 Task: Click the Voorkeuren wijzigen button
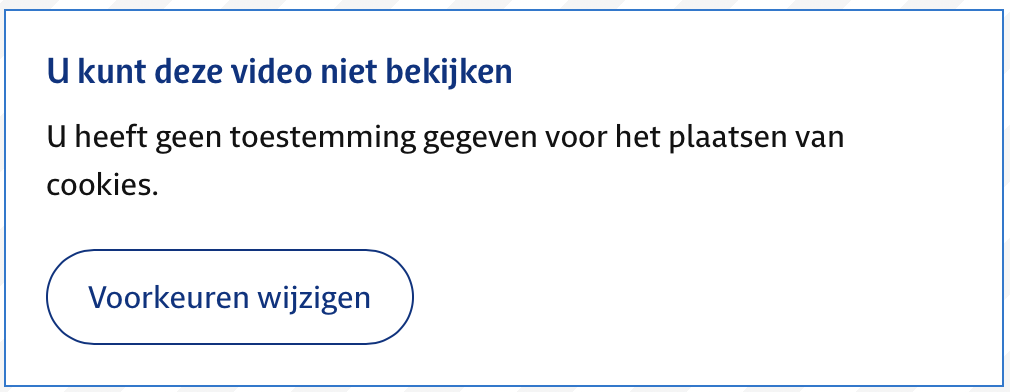point(230,297)
